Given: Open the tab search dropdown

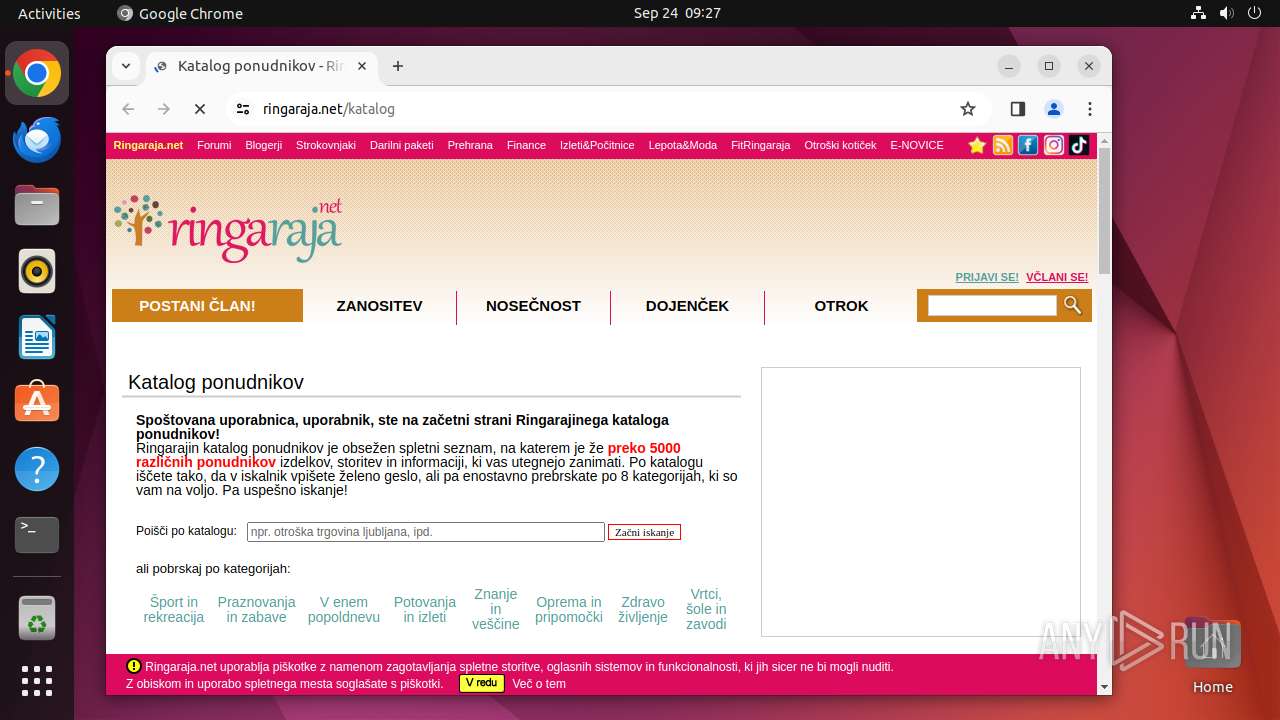Looking at the screenshot, I should (125, 66).
